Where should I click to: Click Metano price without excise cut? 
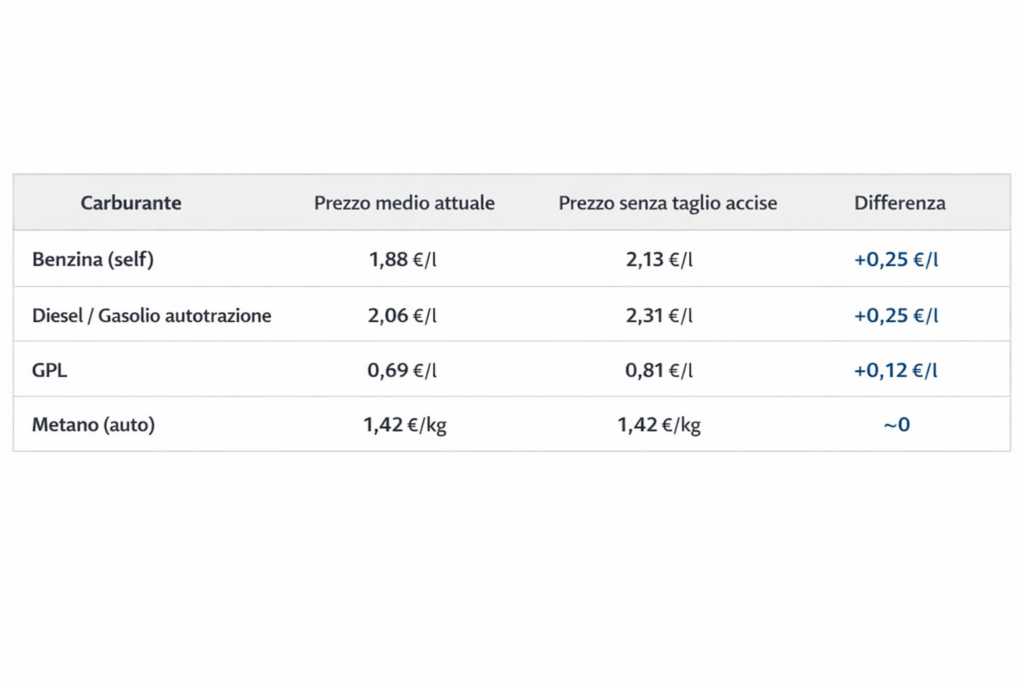(x=659, y=425)
